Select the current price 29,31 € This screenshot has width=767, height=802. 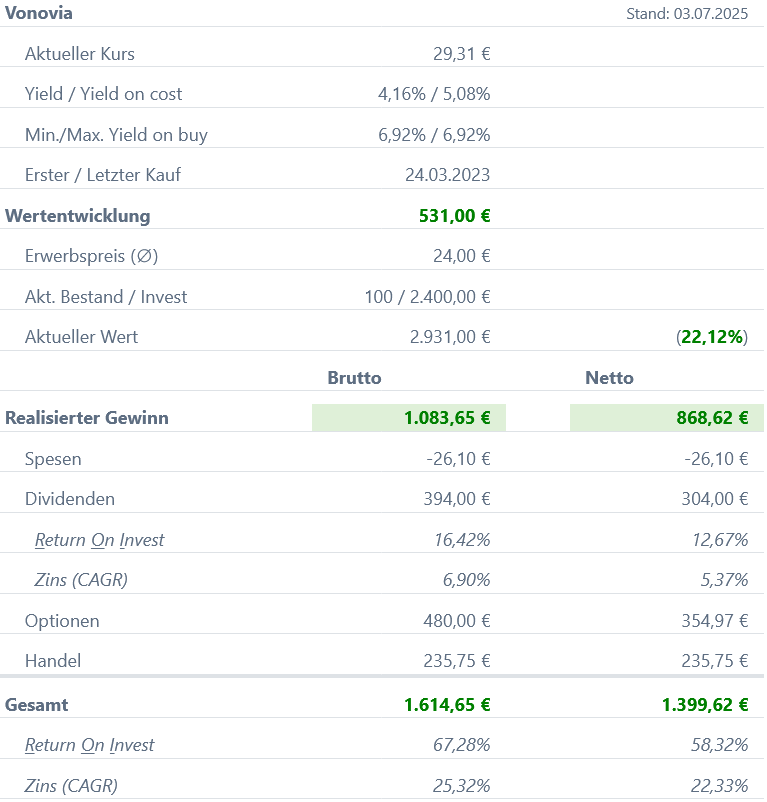[x=462, y=54]
